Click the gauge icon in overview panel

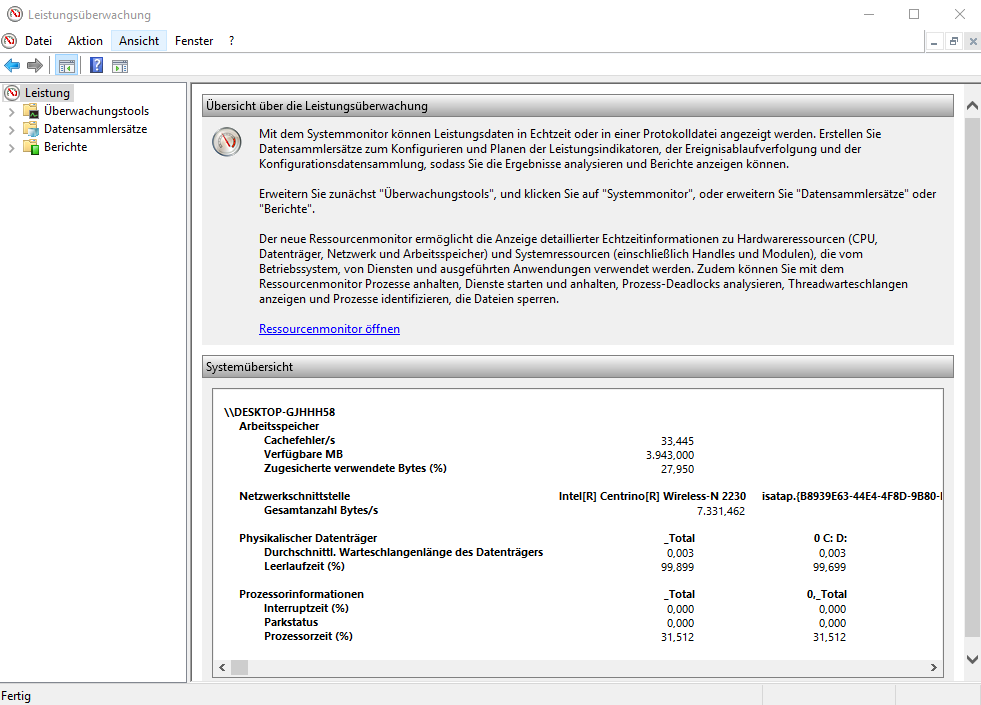tap(226, 142)
